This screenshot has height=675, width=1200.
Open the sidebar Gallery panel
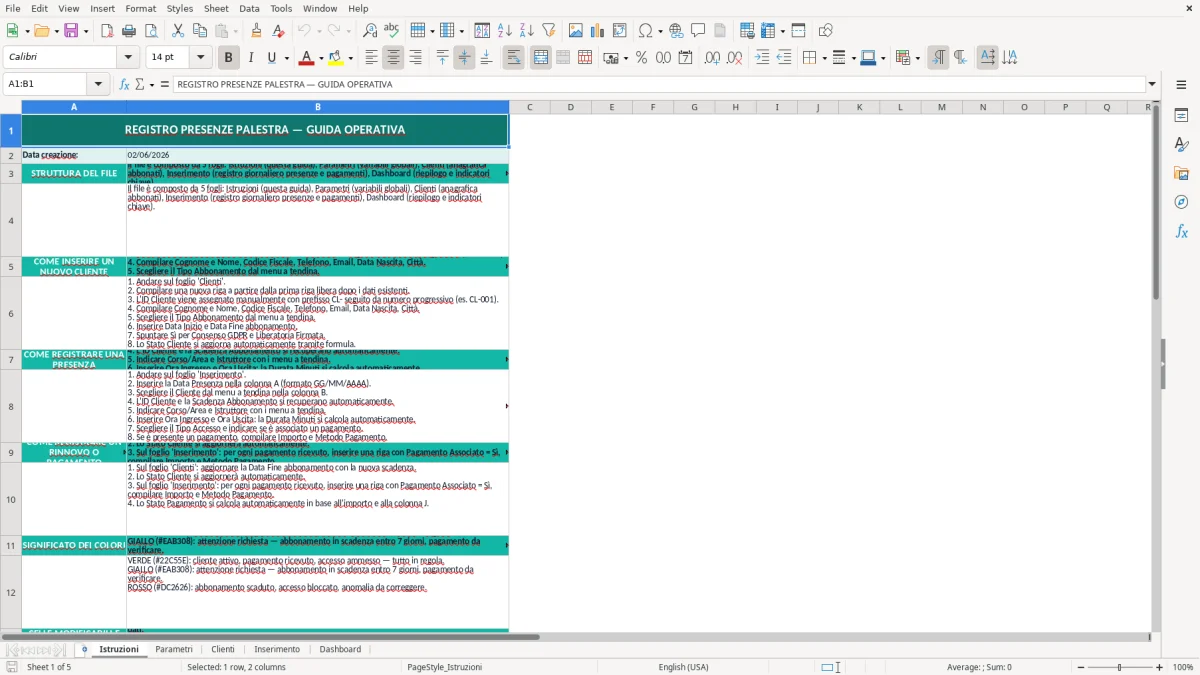click(1181, 174)
